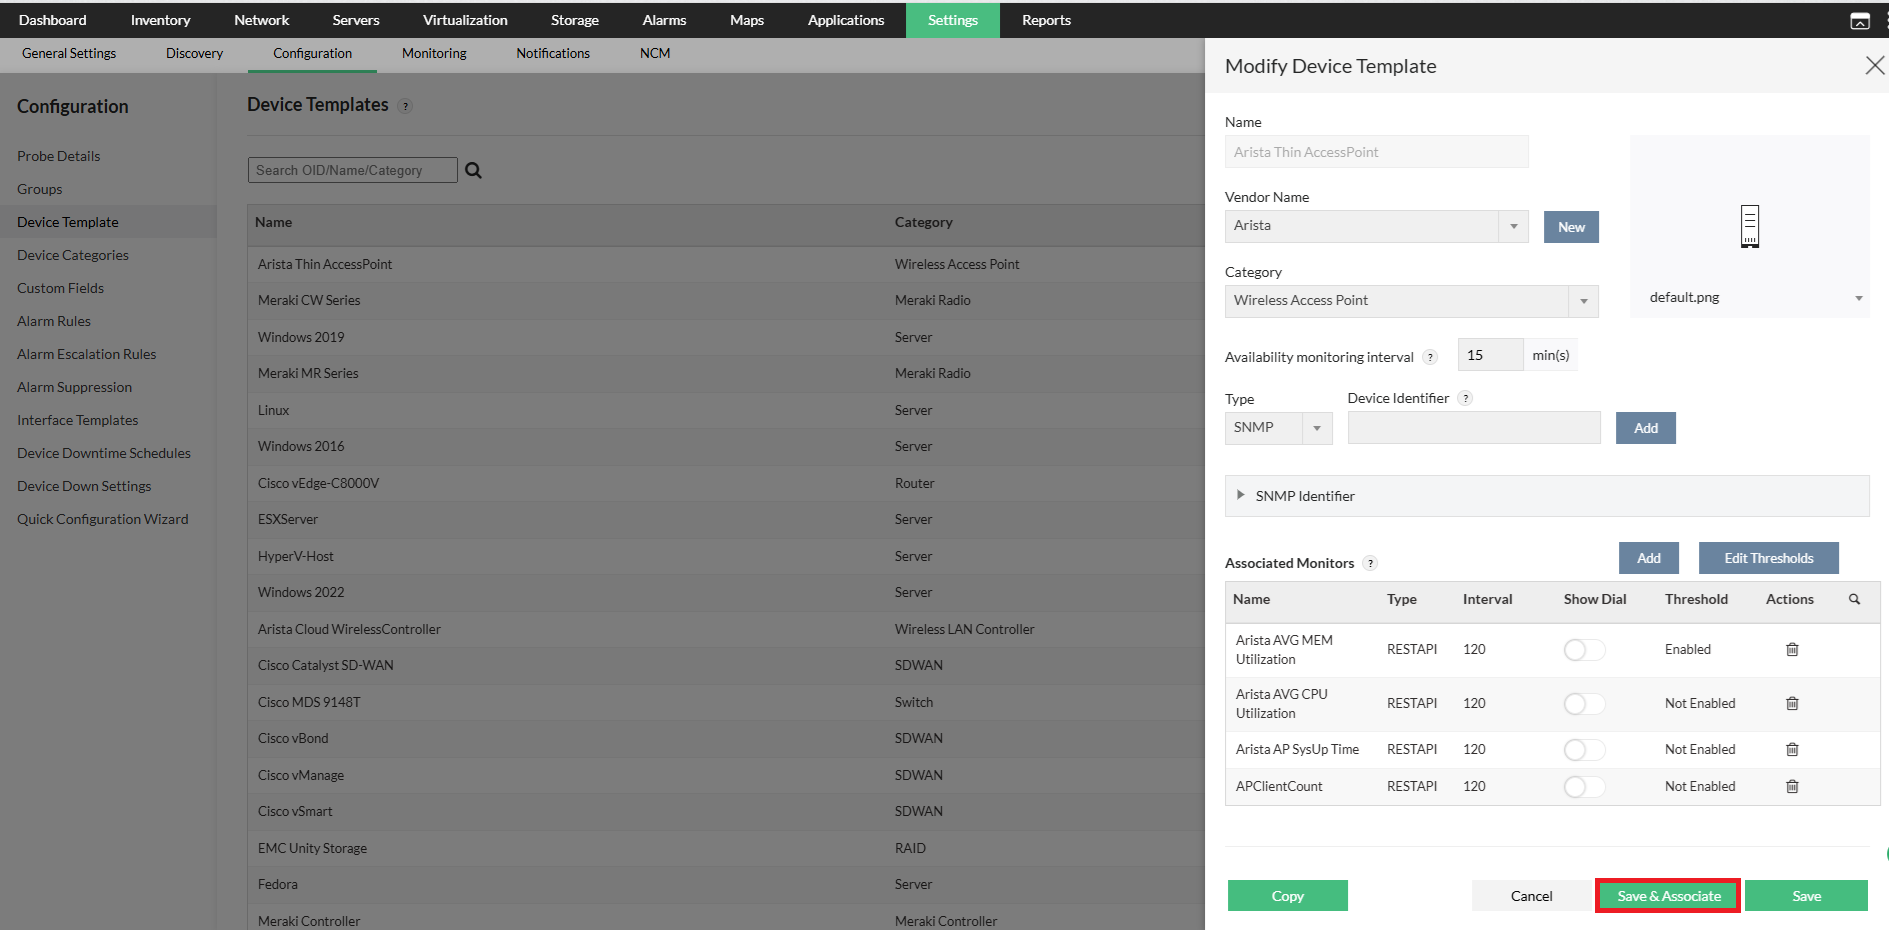Screen dimensions: 1889x930
Task: Open help for Availability monitoring interval
Action: [x=1430, y=357]
